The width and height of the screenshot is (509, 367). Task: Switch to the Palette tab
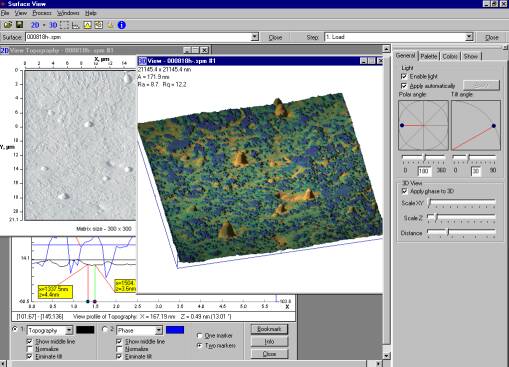click(x=429, y=56)
